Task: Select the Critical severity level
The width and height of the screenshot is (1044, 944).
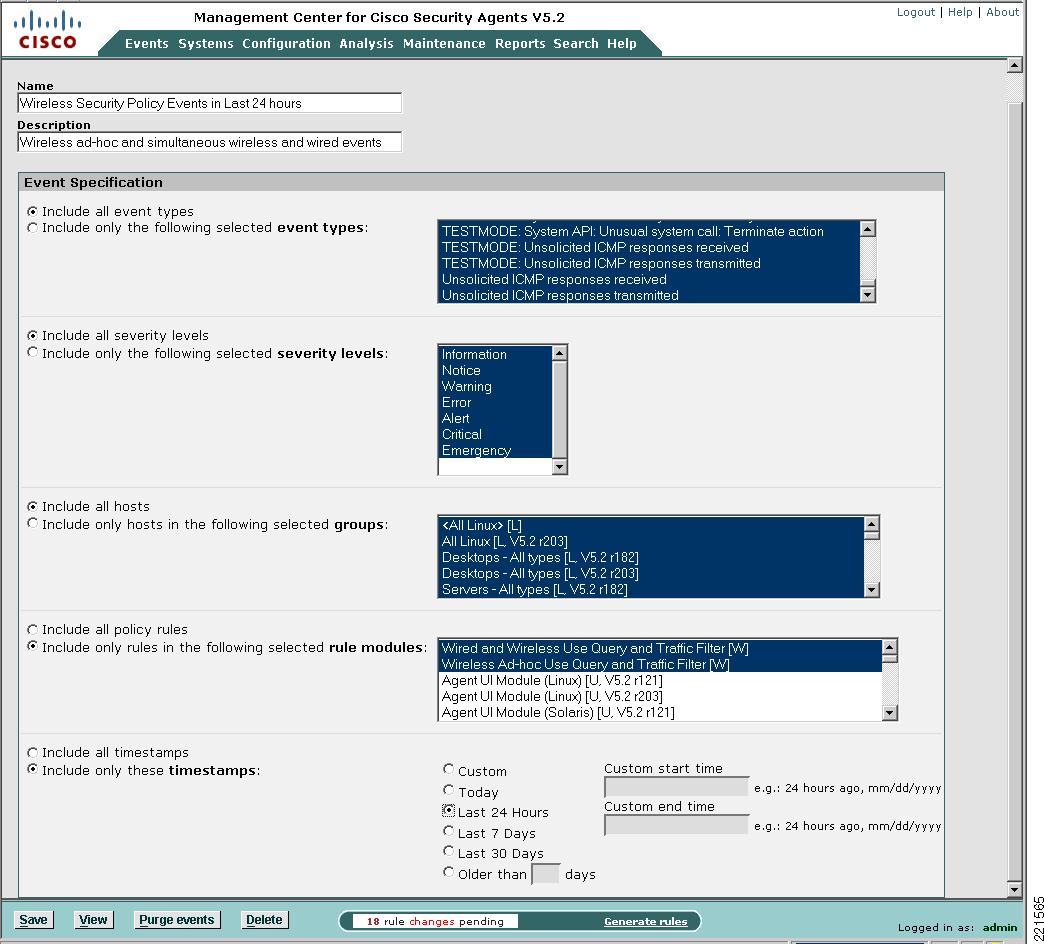Action: [x=495, y=435]
